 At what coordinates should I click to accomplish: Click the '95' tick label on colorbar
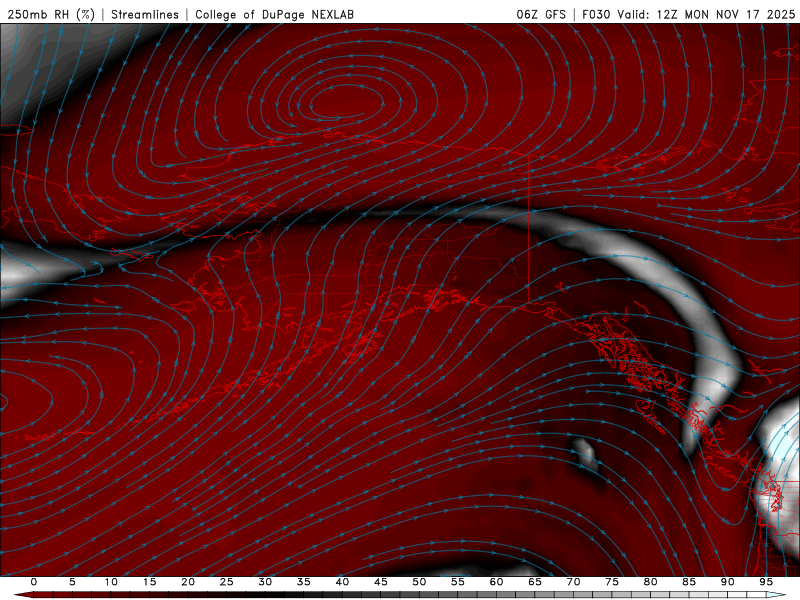(766, 582)
